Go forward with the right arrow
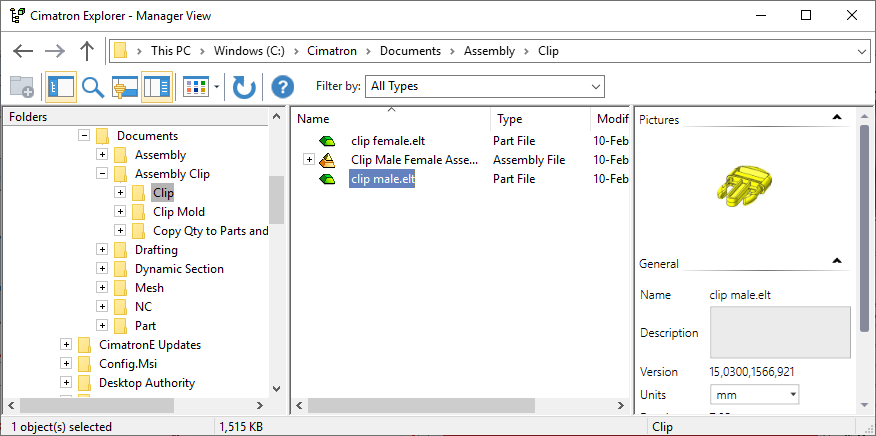The width and height of the screenshot is (876, 436). click(x=55, y=51)
